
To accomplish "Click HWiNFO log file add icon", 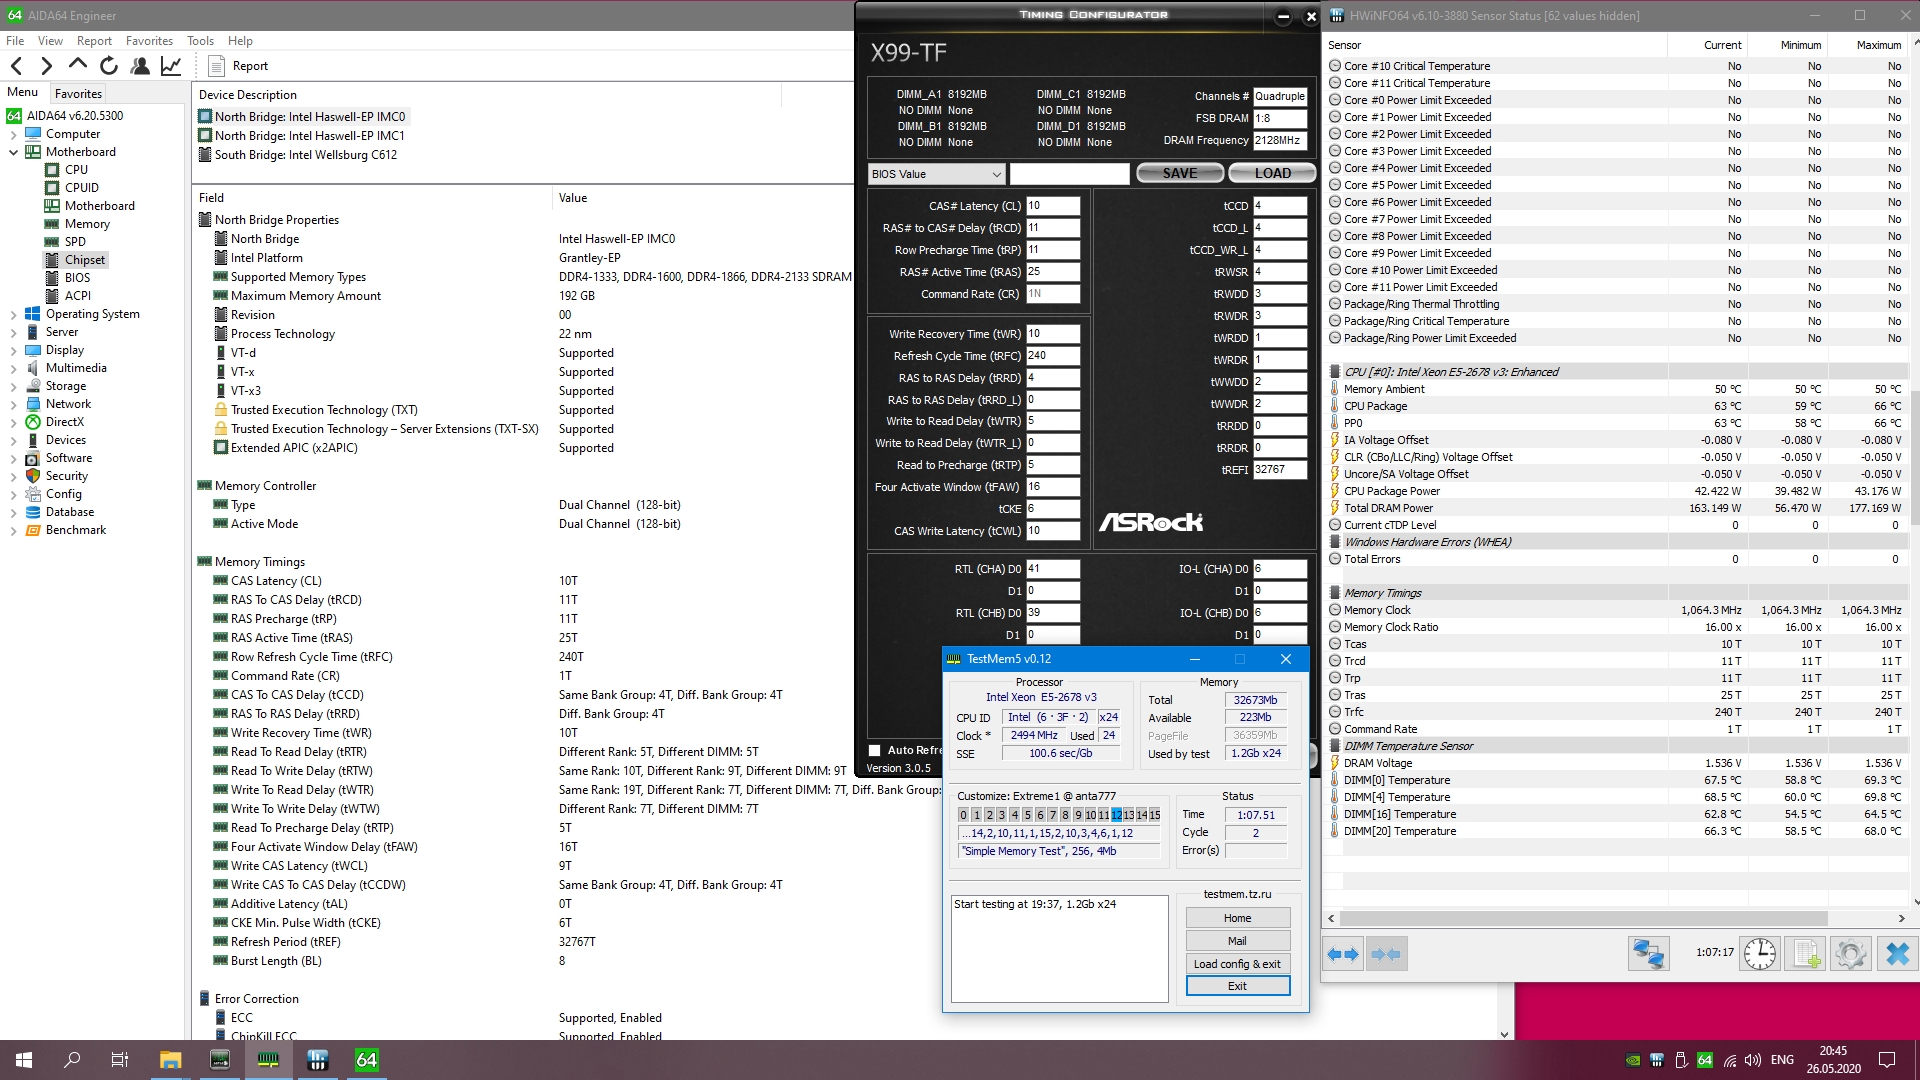I will click(x=1806, y=954).
